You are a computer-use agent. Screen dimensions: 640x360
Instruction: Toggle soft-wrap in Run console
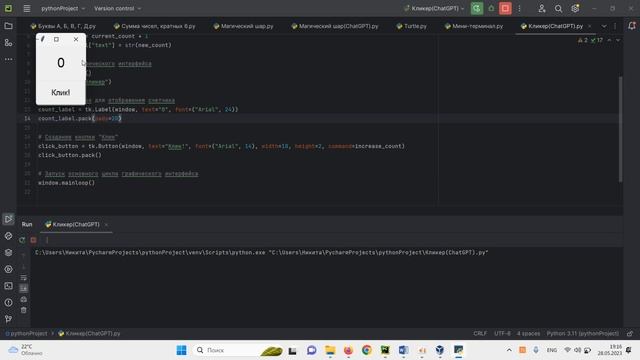[24, 278]
